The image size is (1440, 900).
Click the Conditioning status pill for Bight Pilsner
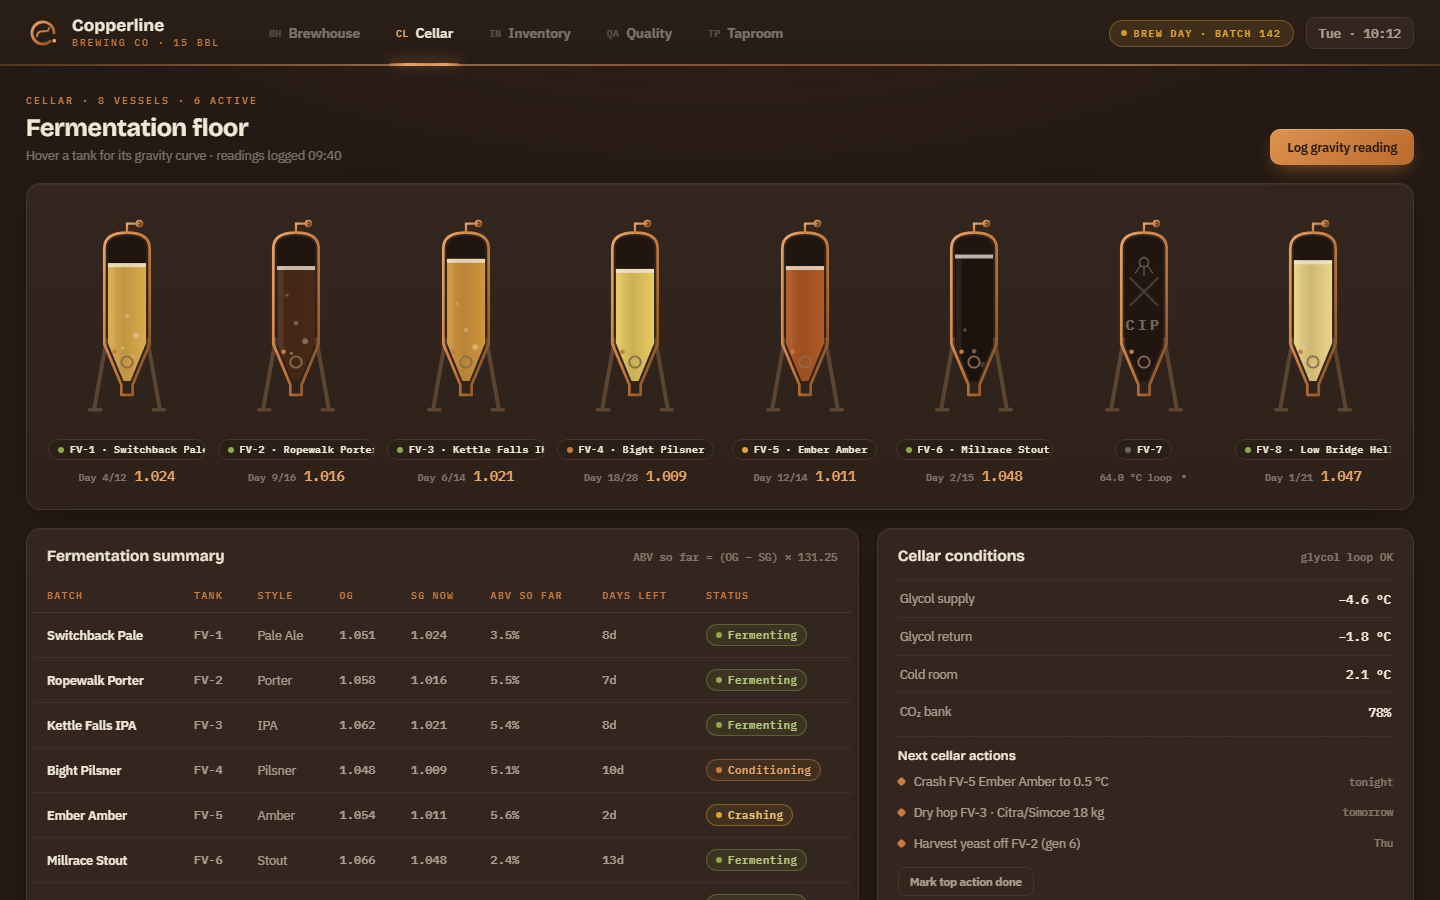coord(763,770)
